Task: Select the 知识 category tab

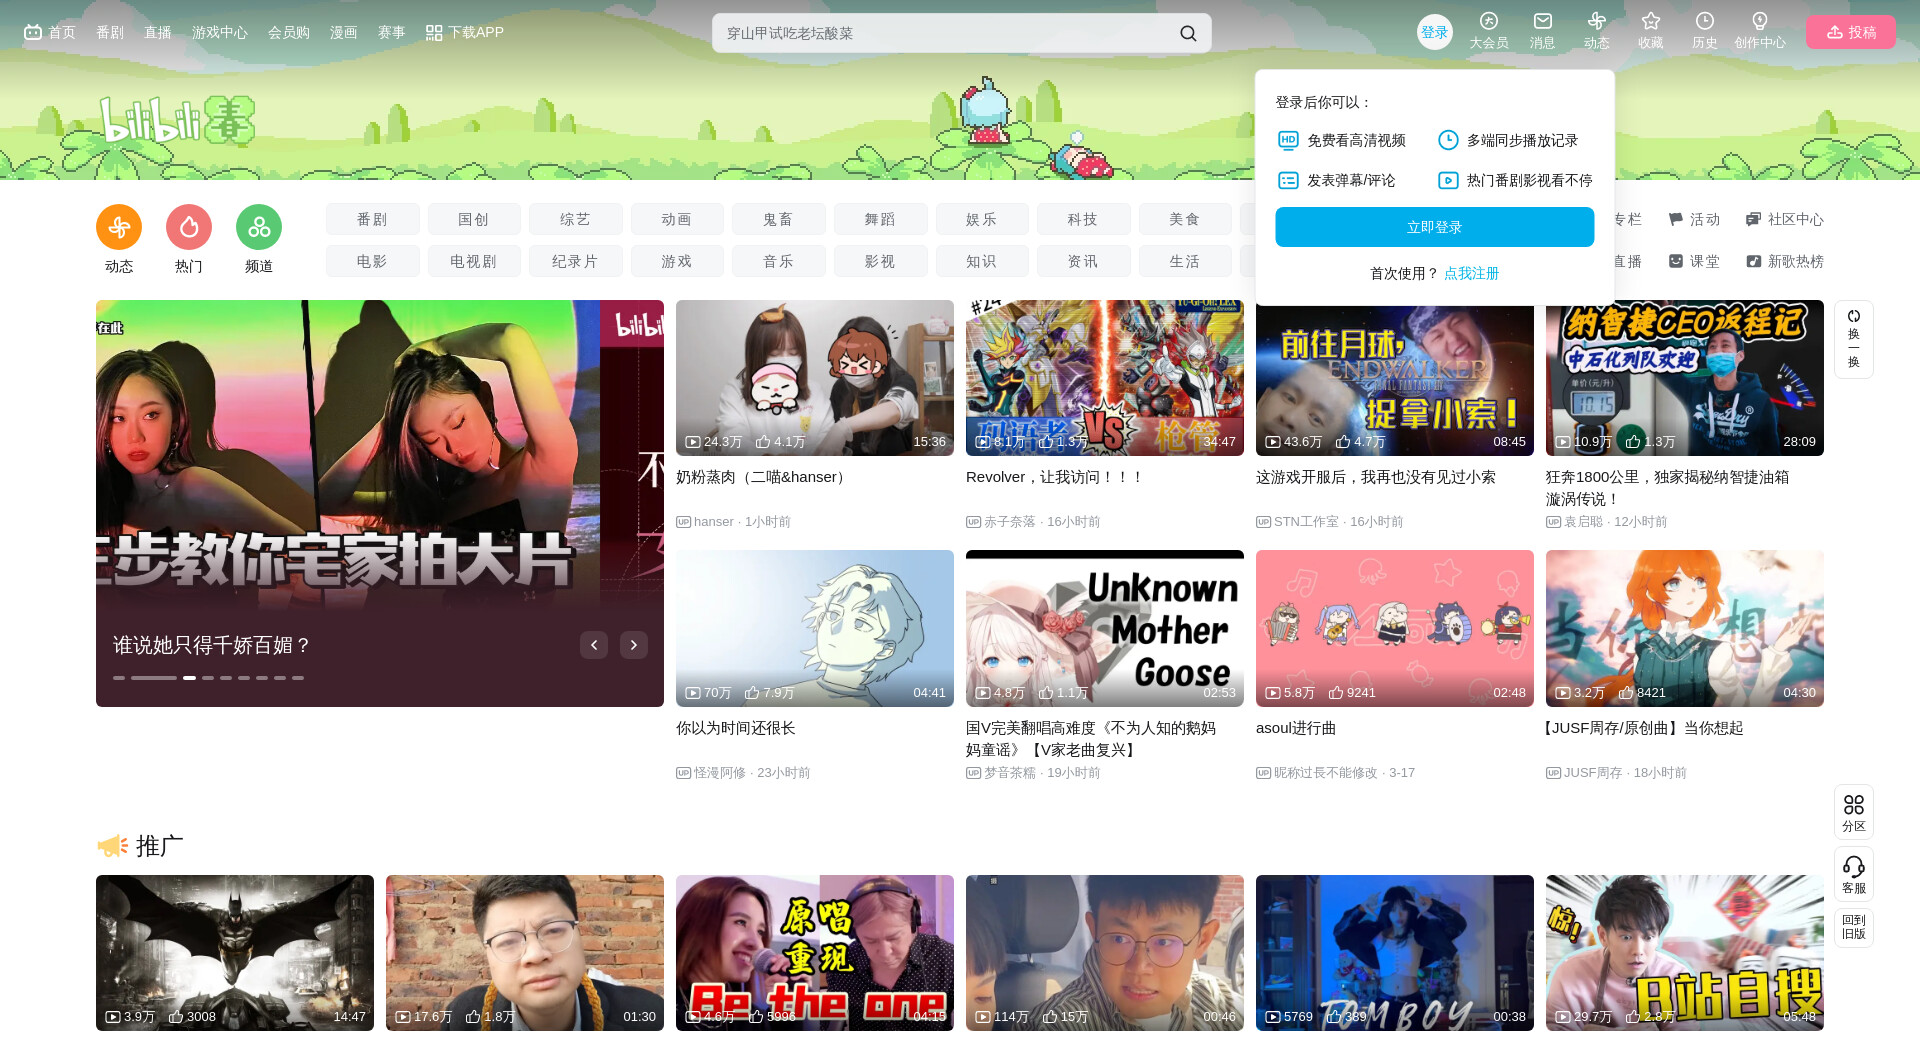Action: coord(982,261)
